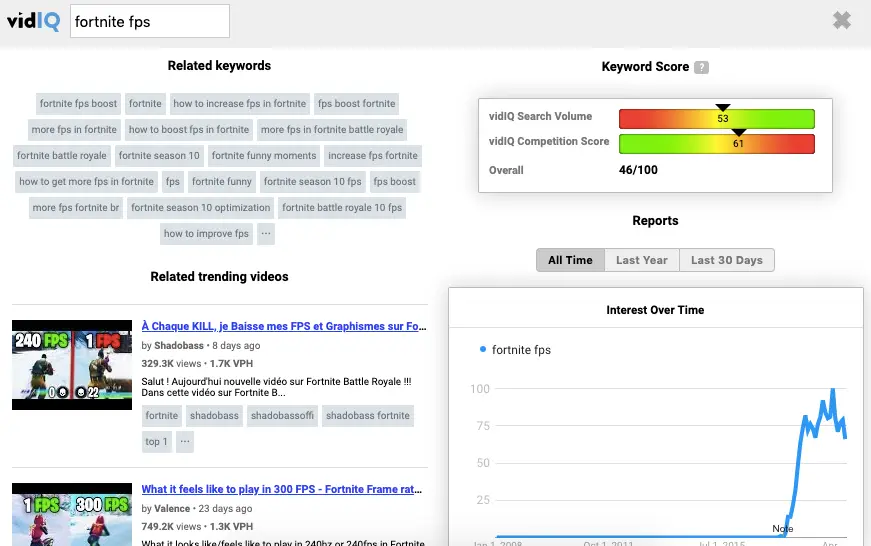Open the 1 FPS vs 300 FPS video thumbnail
871x546 pixels.
pos(72,514)
